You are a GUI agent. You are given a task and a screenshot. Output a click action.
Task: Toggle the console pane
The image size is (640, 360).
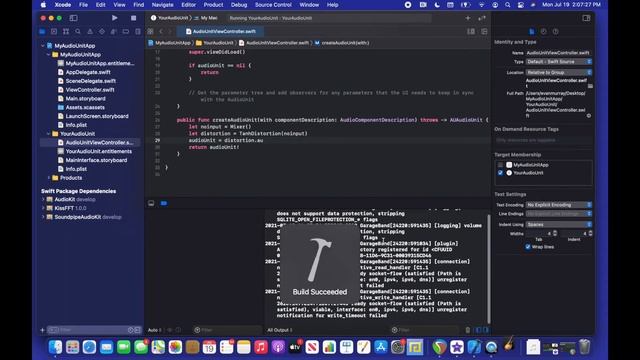click(486, 330)
